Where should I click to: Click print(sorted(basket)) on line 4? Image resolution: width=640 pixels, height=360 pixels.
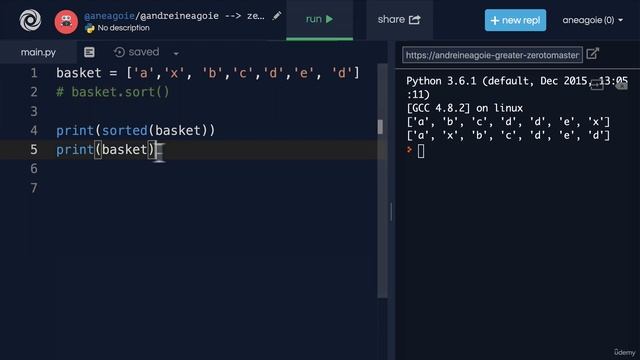pyautogui.click(x=136, y=131)
